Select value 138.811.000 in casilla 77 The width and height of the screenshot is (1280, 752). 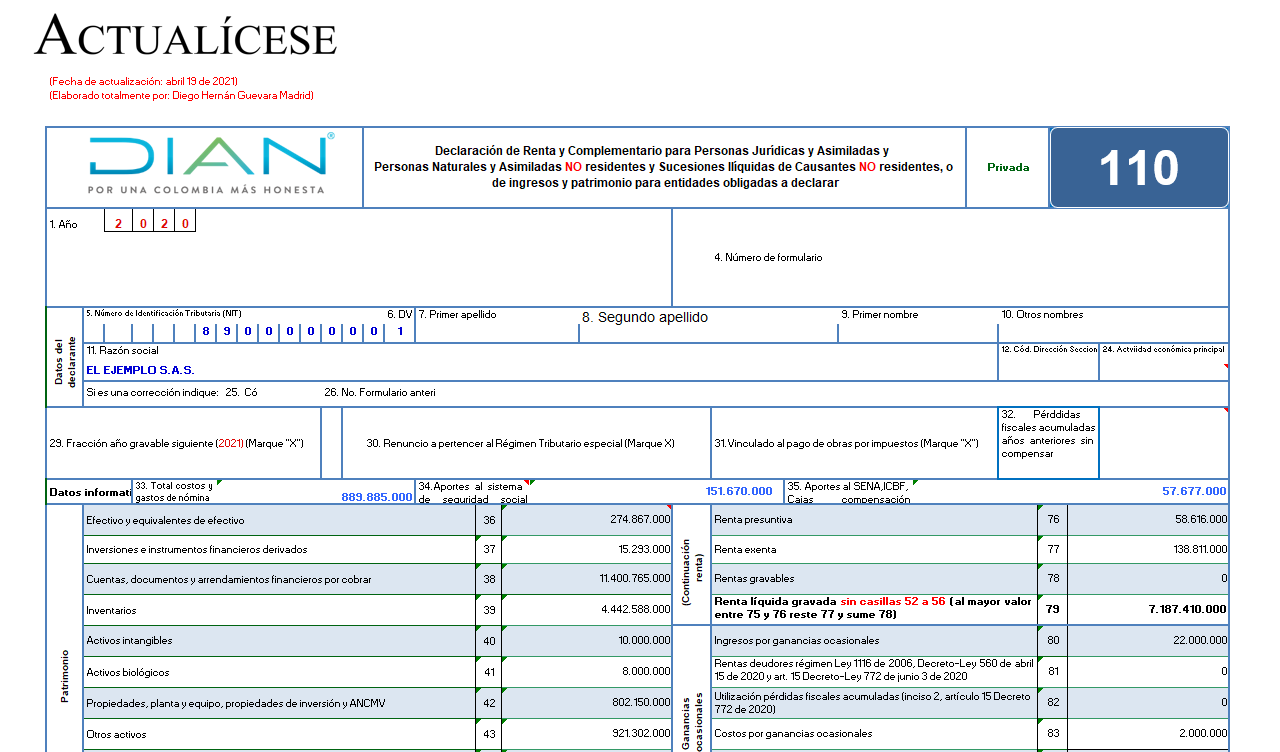point(1198,549)
